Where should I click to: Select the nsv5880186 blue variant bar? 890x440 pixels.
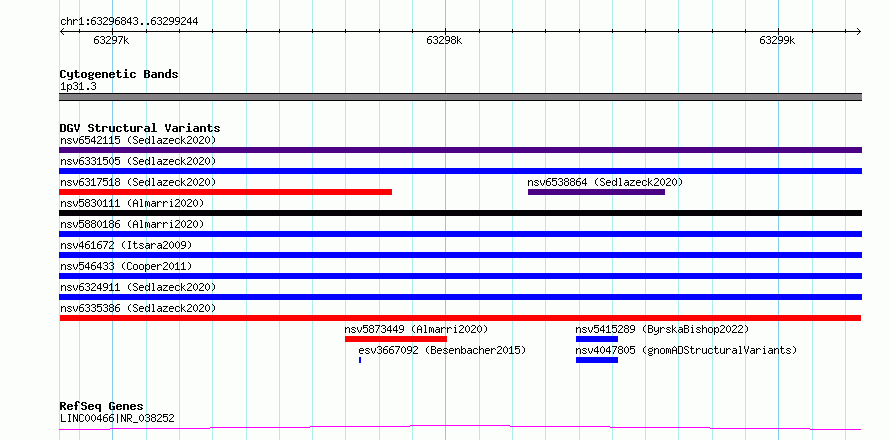tap(460, 234)
